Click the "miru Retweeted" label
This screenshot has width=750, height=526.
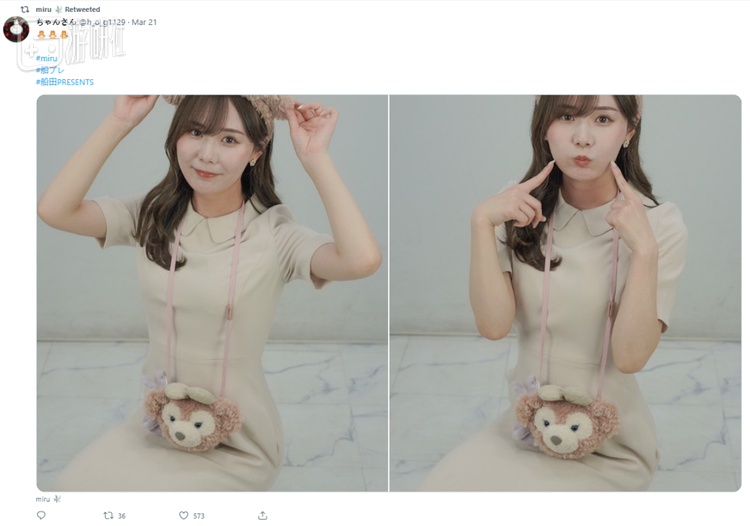pos(68,9)
